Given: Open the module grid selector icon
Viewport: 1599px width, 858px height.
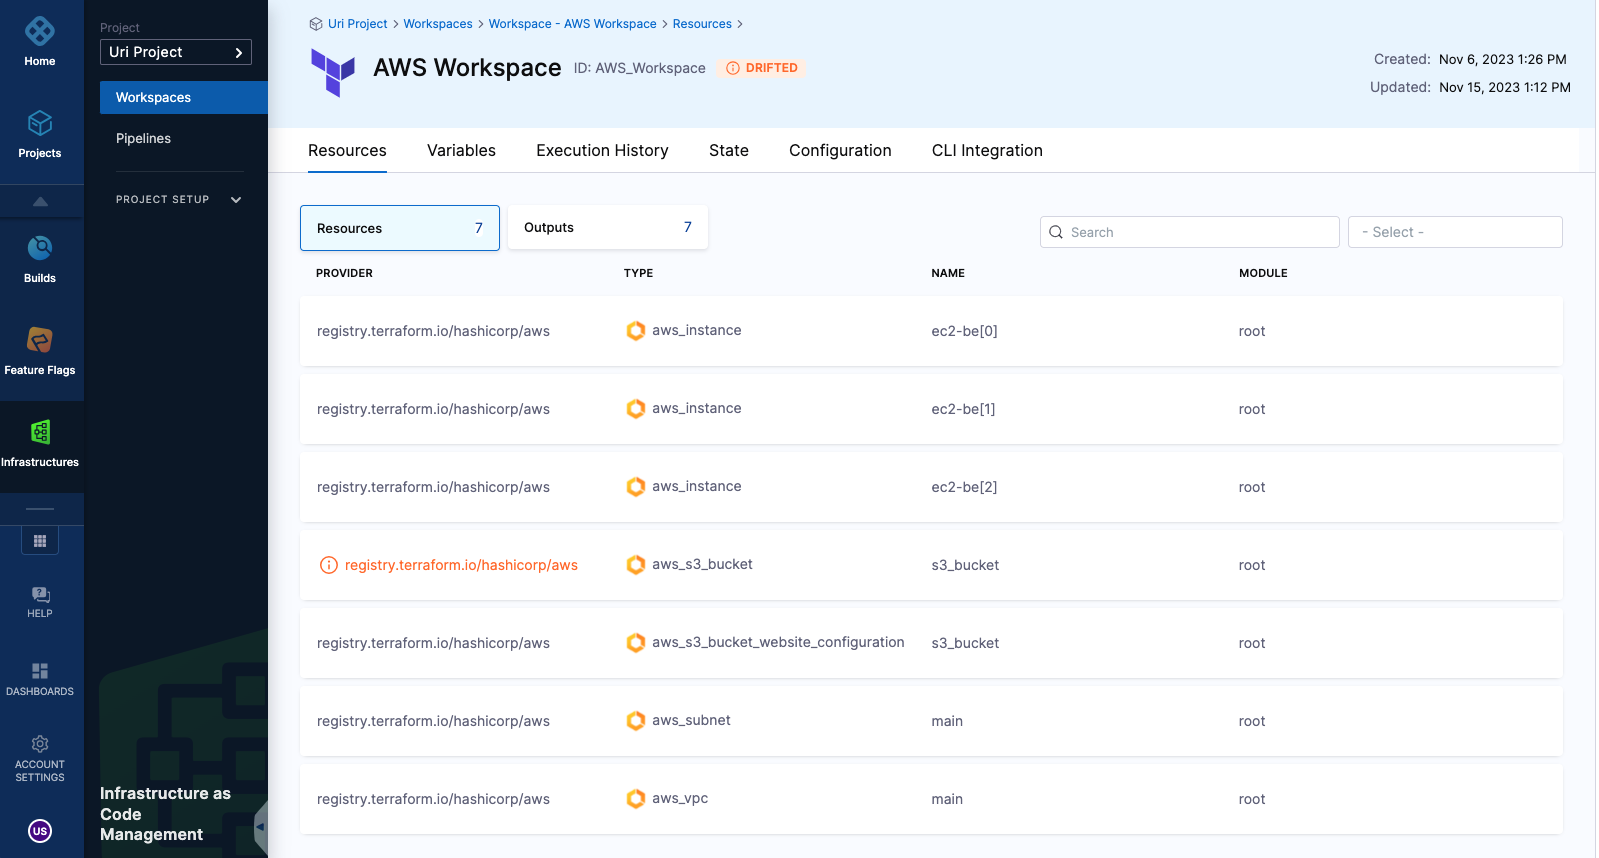Looking at the screenshot, I should click(40, 541).
